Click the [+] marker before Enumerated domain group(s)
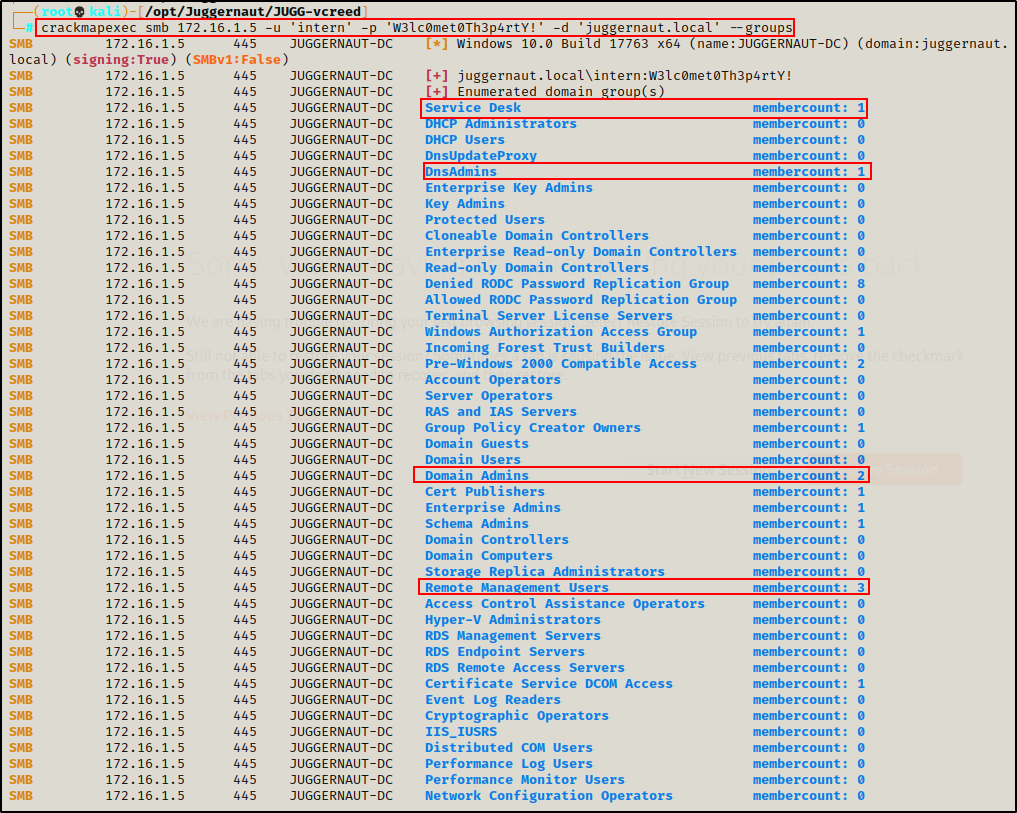Screen dimensions: 1017x813 (436, 92)
